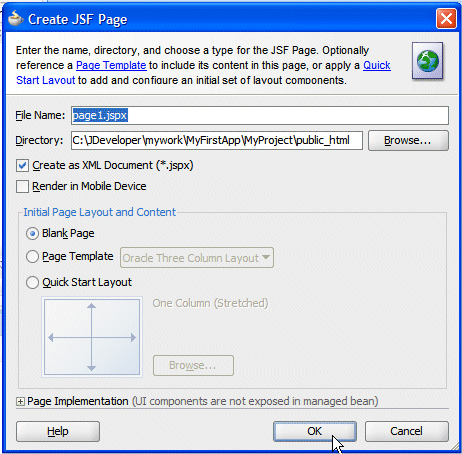Click the JDeveloper coffee cup title icon

[15, 18]
